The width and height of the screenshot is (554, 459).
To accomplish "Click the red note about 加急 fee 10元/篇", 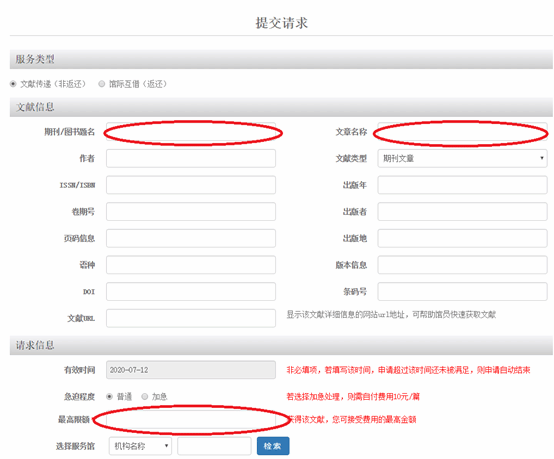I will coord(353,397).
